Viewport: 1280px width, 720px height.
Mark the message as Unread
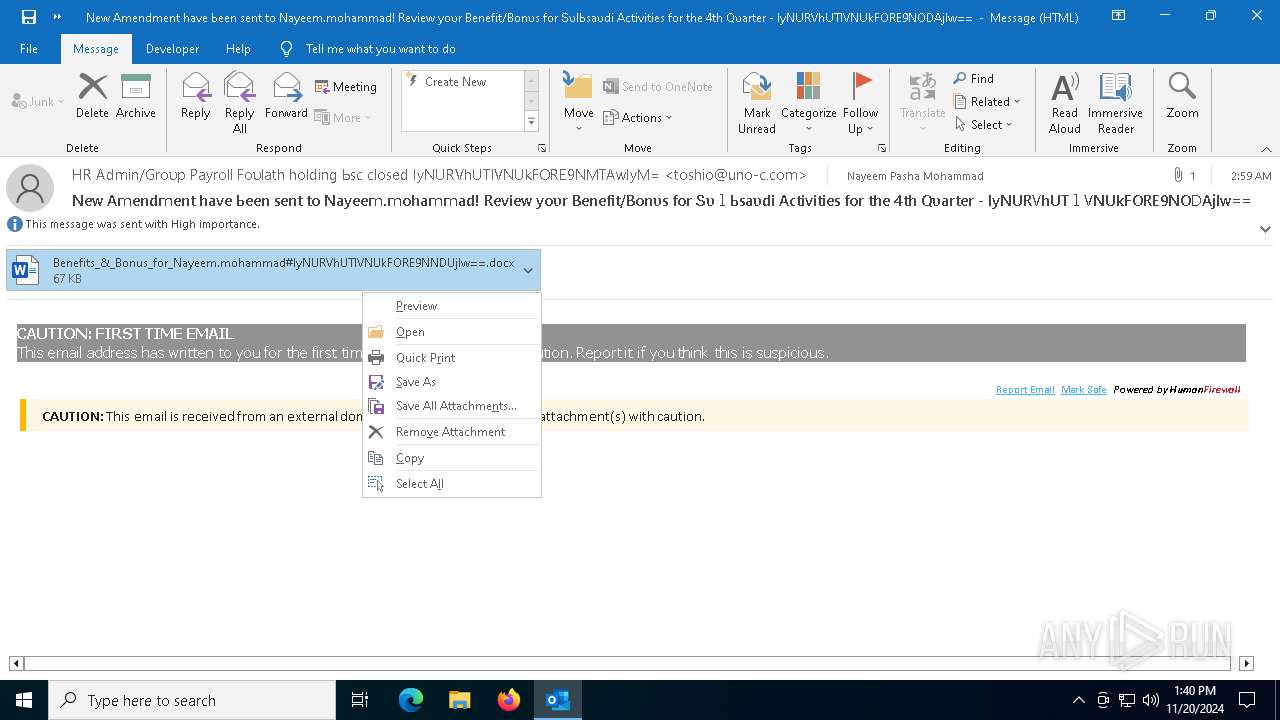[x=757, y=102]
